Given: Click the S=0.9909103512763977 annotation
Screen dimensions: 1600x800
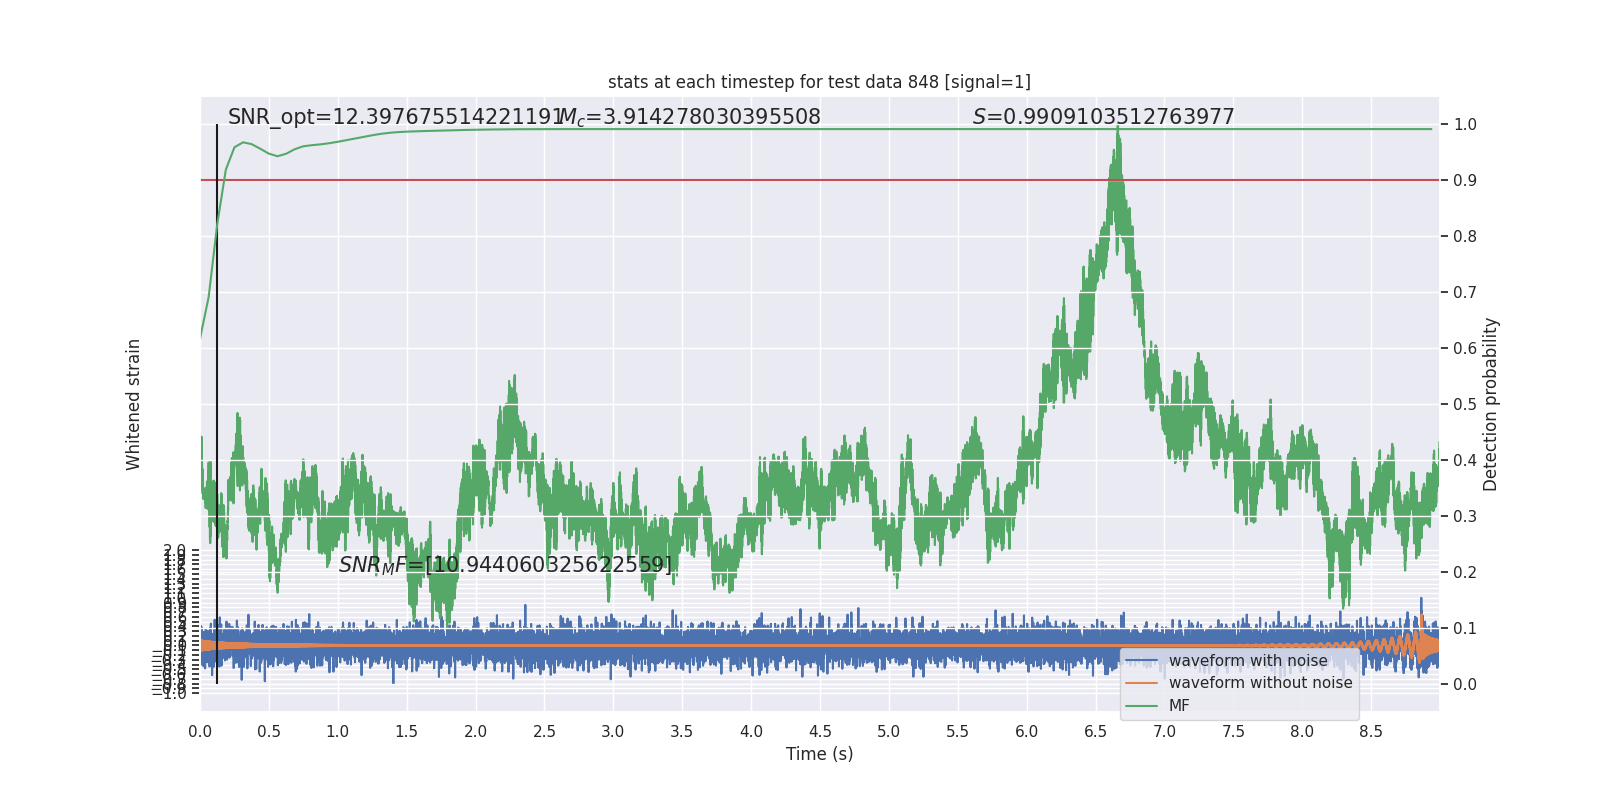Looking at the screenshot, I should pos(1104,117).
